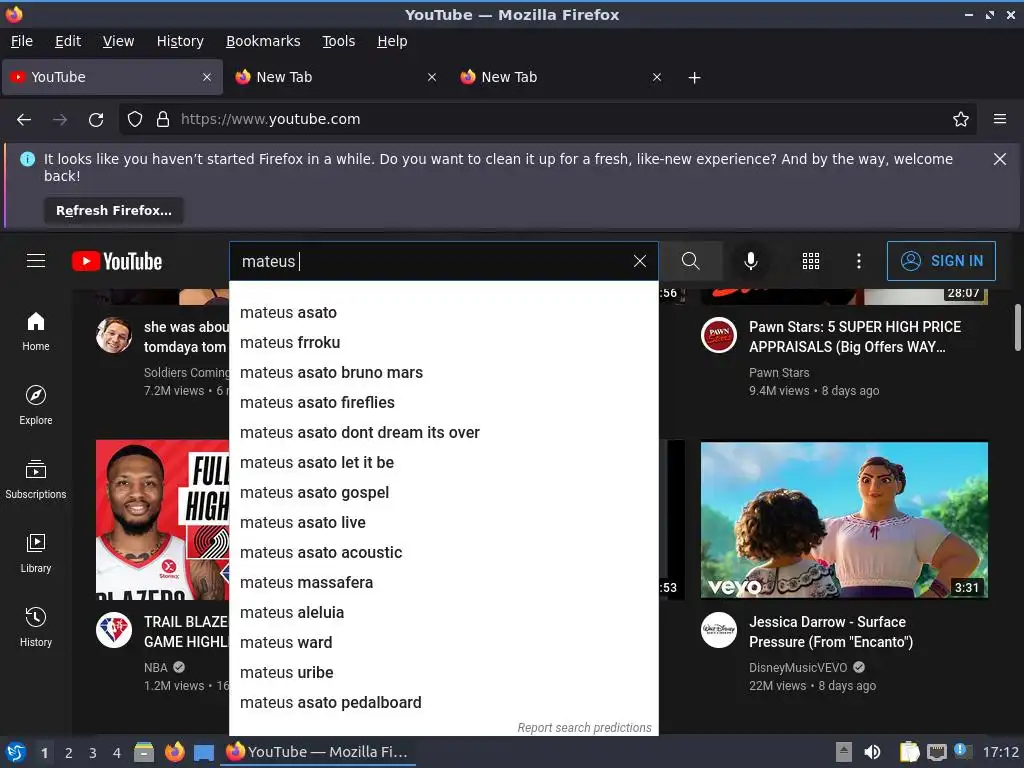Open Explore in the sidebar
The width and height of the screenshot is (1024, 768).
coord(36,405)
